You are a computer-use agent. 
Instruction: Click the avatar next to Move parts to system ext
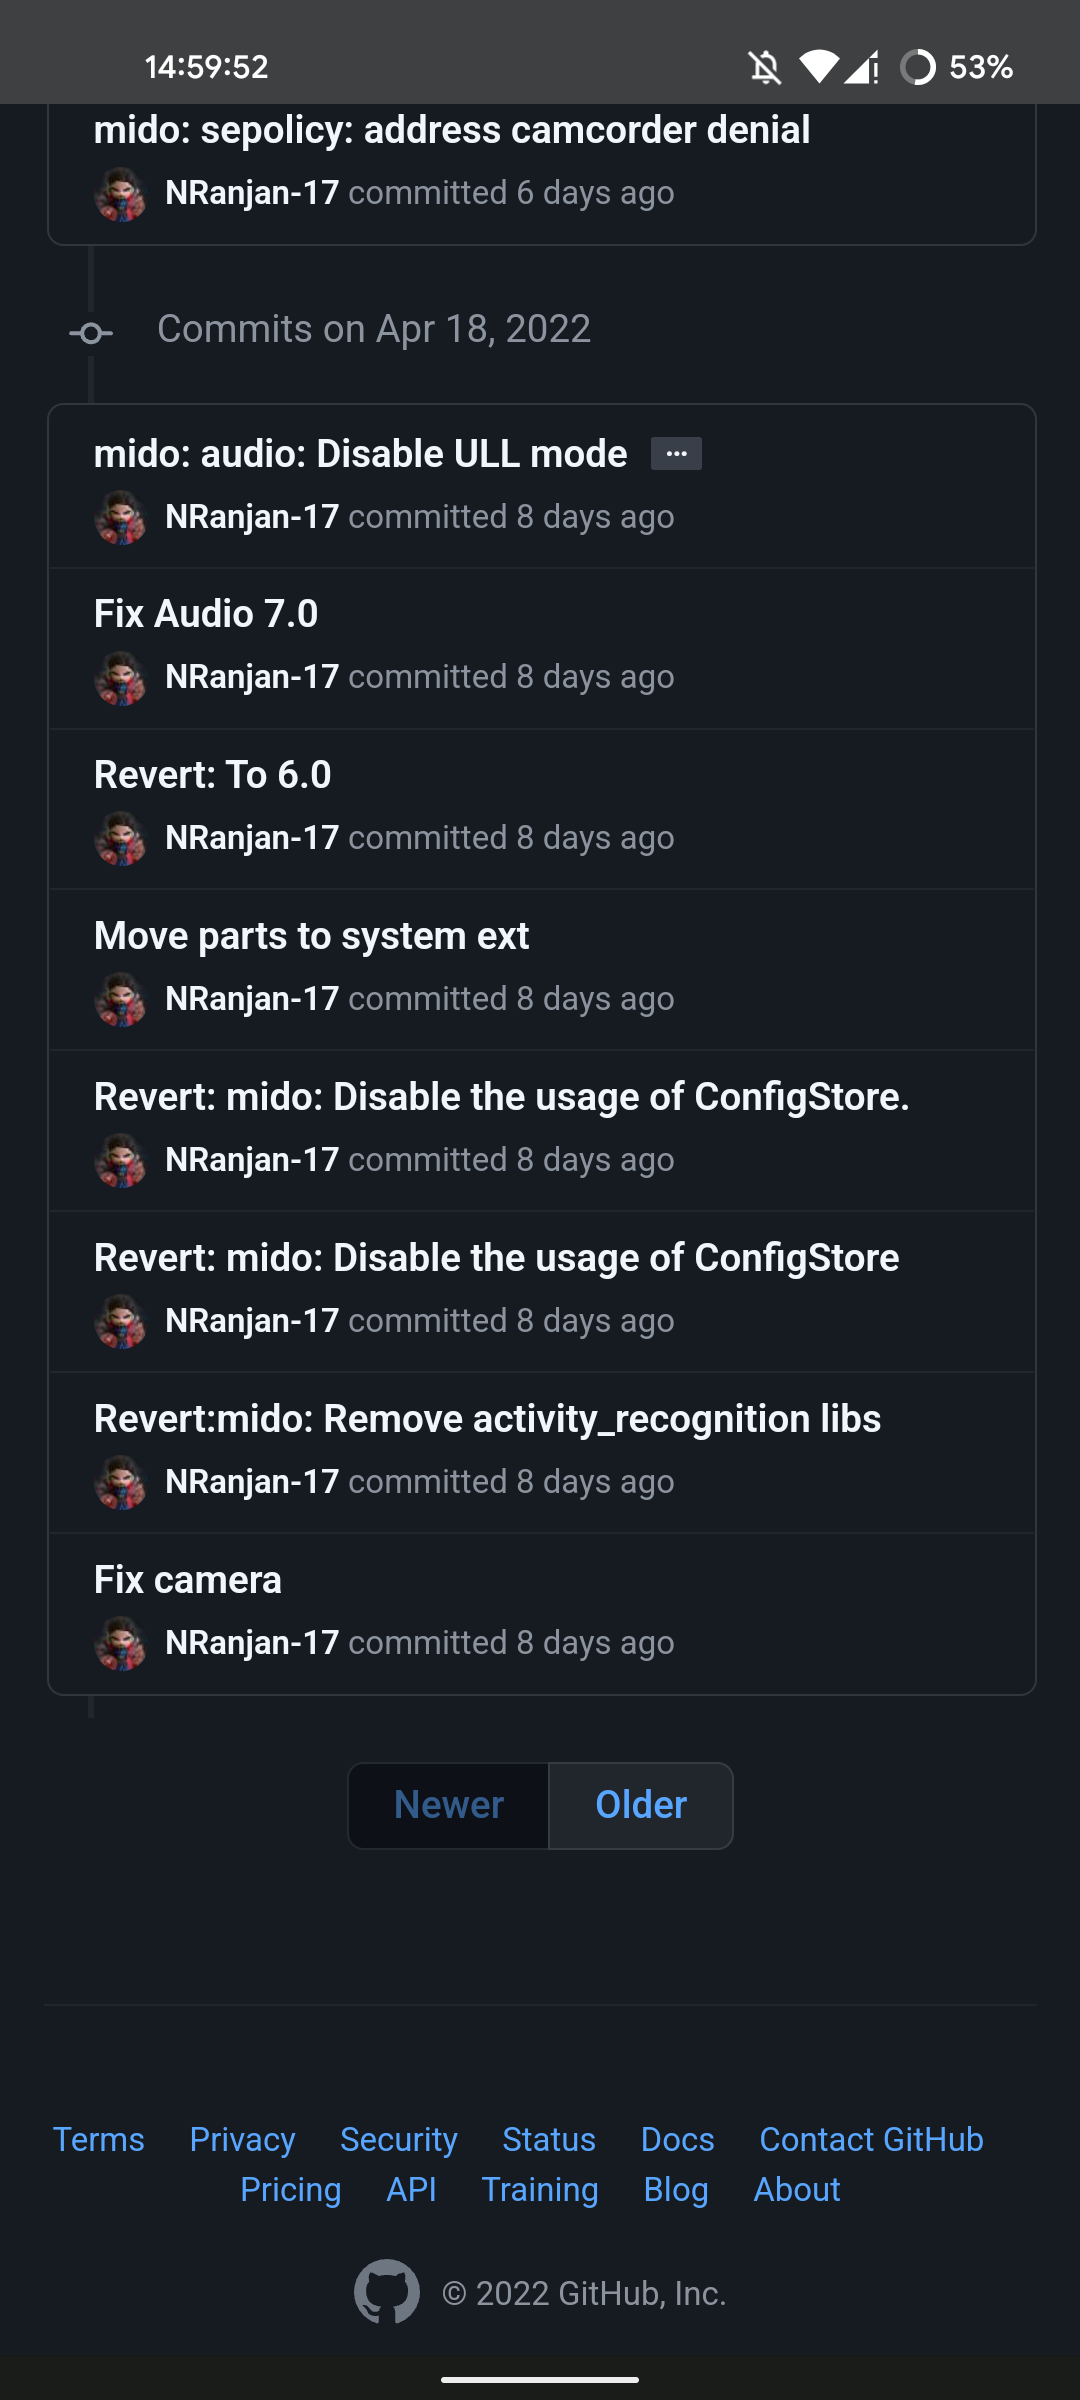tap(122, 1001)
